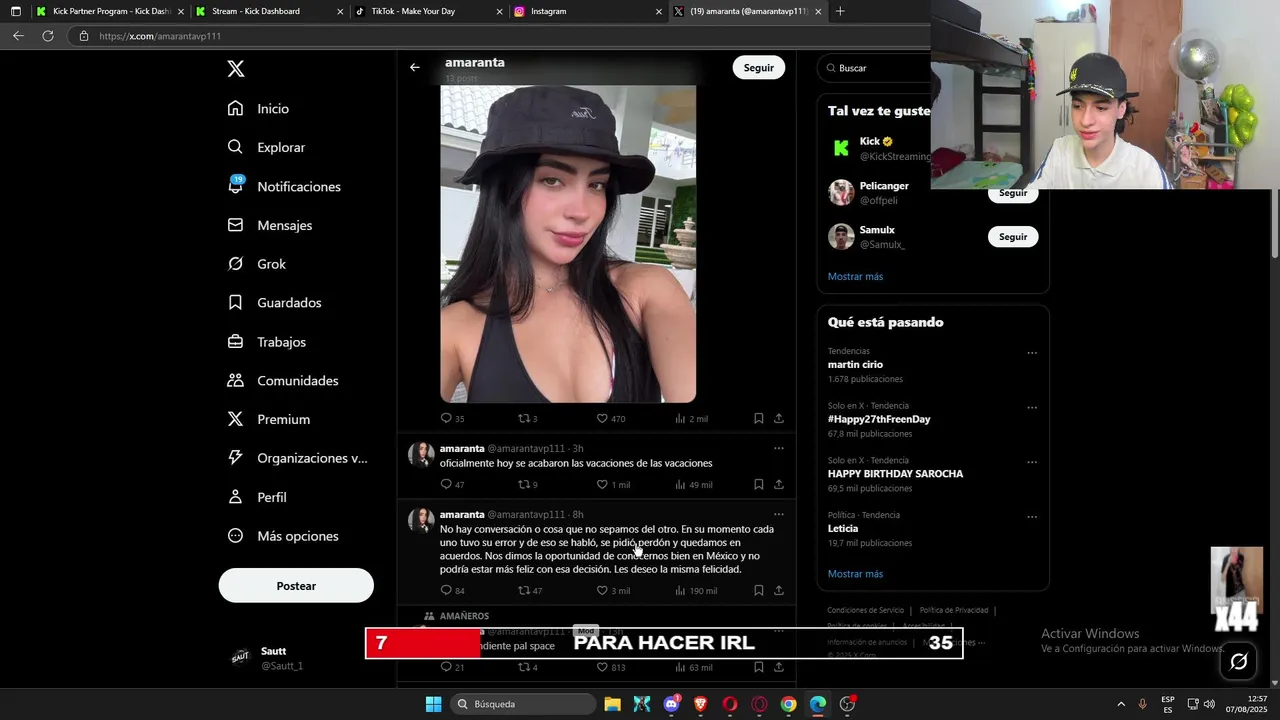This screenshot has width=1280, height=720.
Task: Share the vacaciones post
Action: click(x=779, y=484)
